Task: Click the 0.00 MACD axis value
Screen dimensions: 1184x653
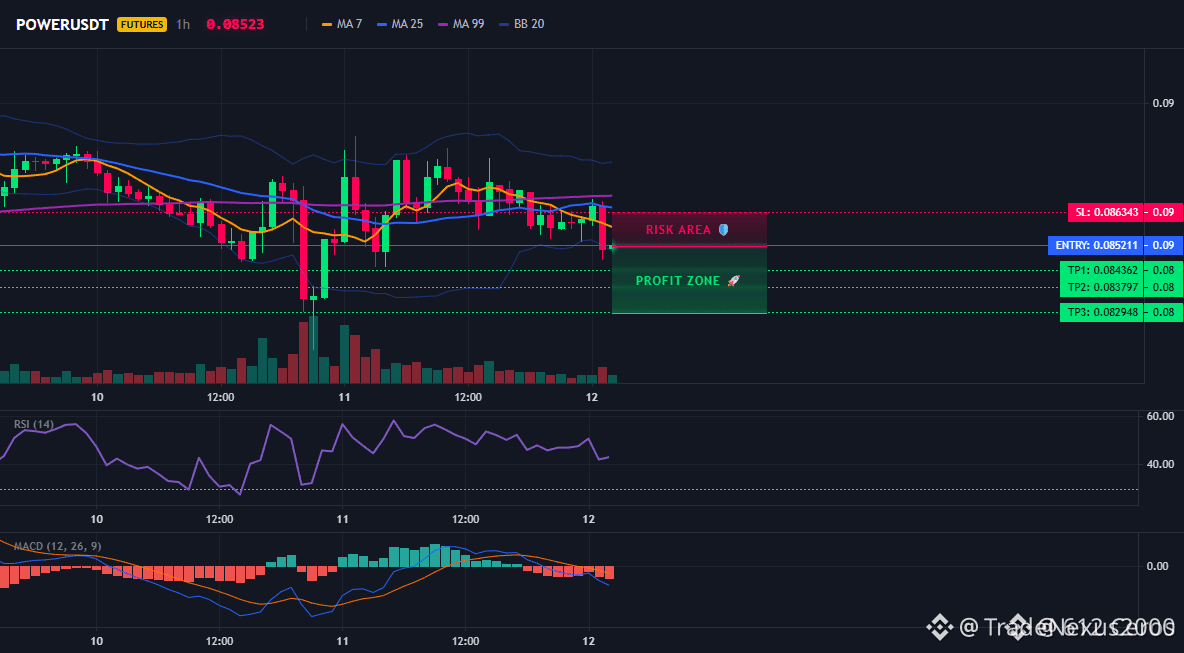Action: (1158, 566)
